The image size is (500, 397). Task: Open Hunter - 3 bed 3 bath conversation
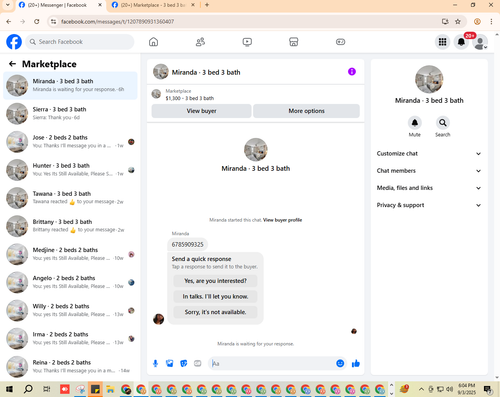point(70,170)
